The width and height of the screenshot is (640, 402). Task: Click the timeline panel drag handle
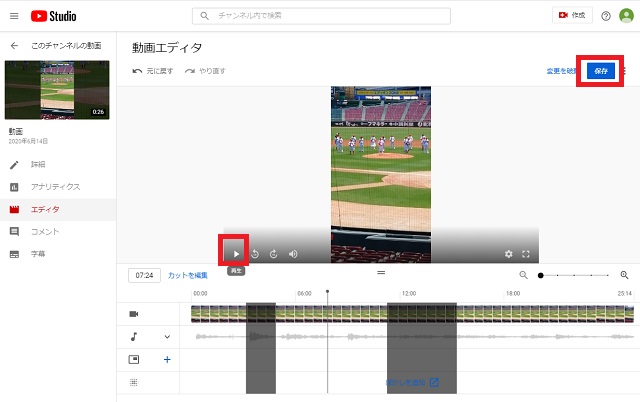(x=381, y=273)
